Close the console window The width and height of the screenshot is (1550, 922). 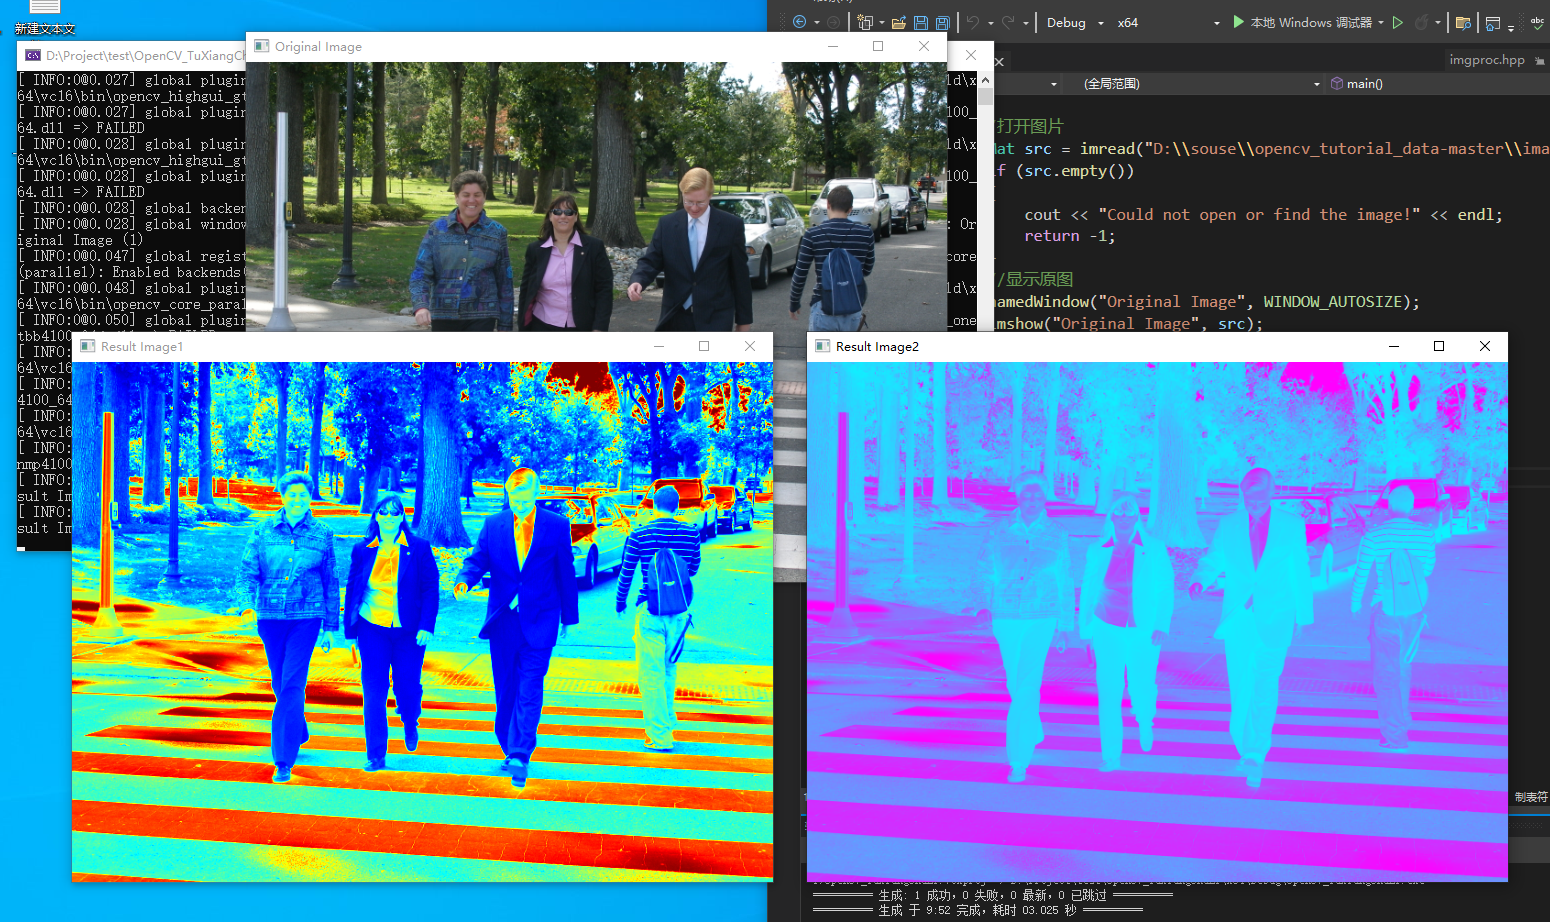click(x=970, y=55)
